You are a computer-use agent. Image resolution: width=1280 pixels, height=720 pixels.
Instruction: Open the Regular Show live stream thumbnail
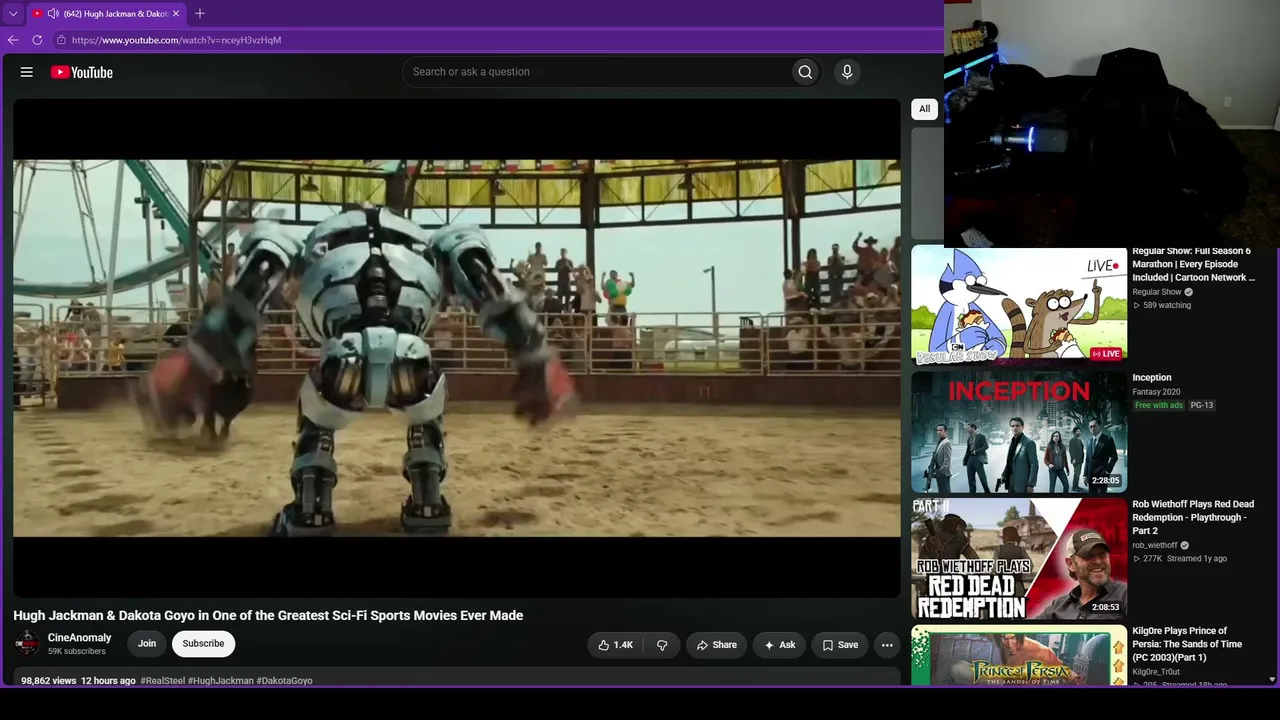pyautogui.click(x=1019, y=306)
